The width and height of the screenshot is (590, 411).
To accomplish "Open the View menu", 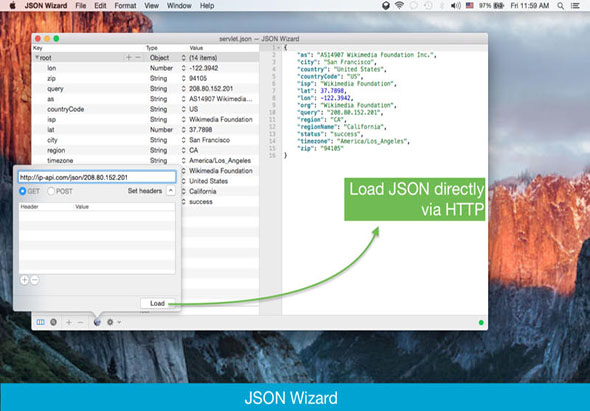I will [151, 6].
